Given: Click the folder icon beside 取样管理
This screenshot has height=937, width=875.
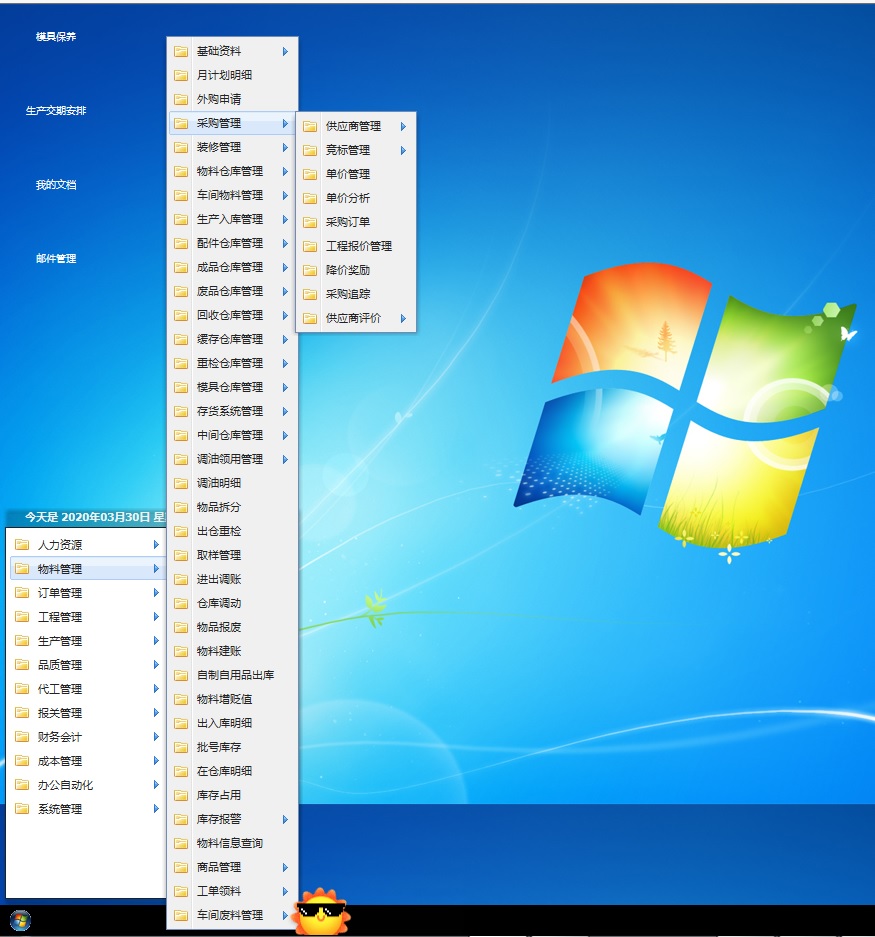Looking at the screenshot, I should coord(180,555).
